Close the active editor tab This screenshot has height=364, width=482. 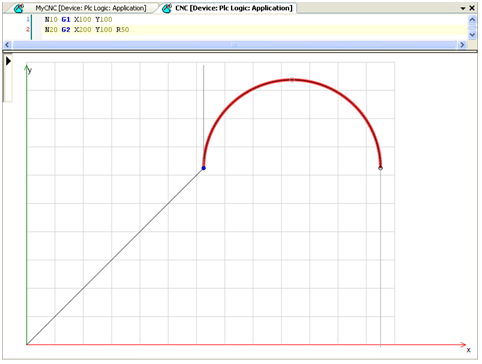tap(472, 8)
